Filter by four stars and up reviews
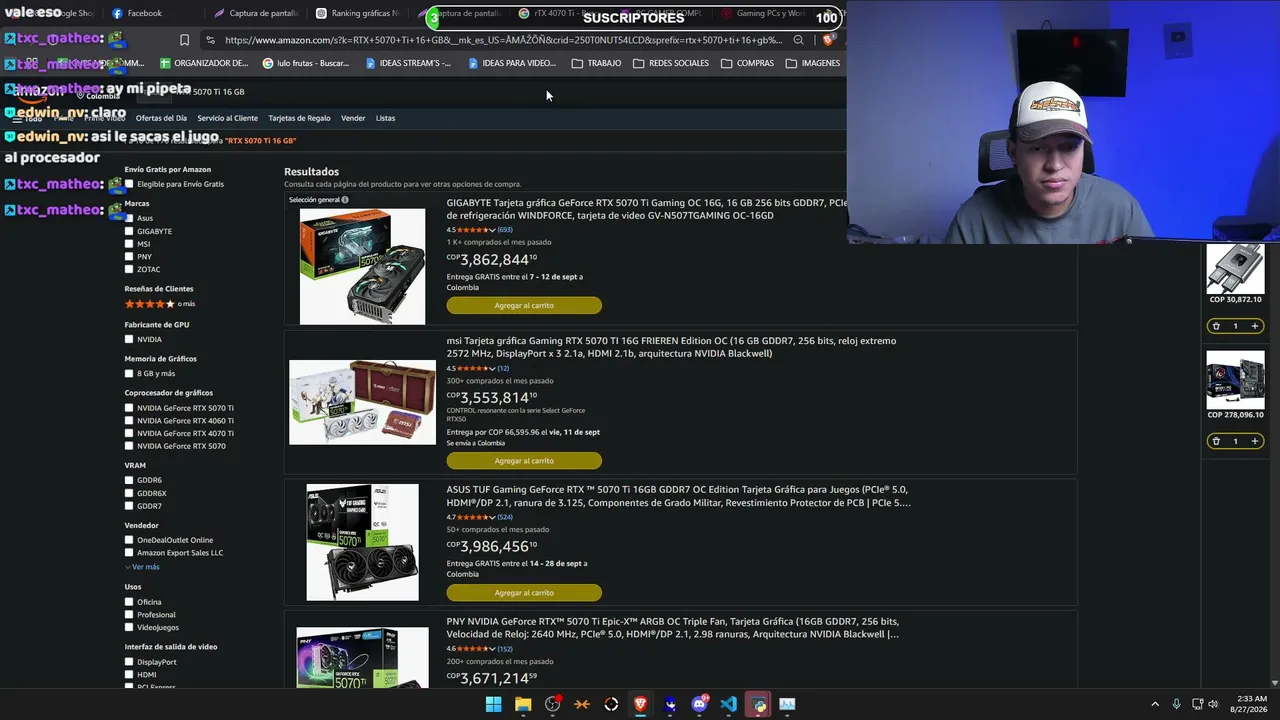1280x720 pixels. pos(160,304)
